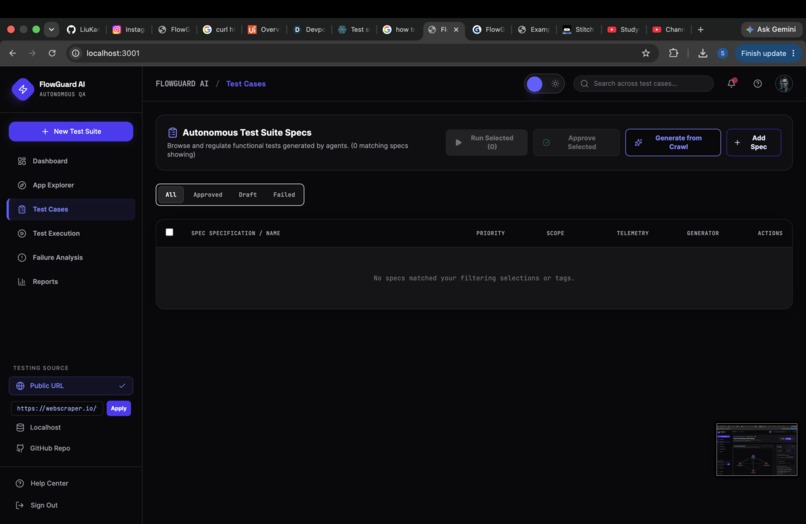Switch to the LiuKai GitHub tab
Image resolution: width=806 pixels, height=524 pixels.
pyautogui.click(x=83, y=29)
